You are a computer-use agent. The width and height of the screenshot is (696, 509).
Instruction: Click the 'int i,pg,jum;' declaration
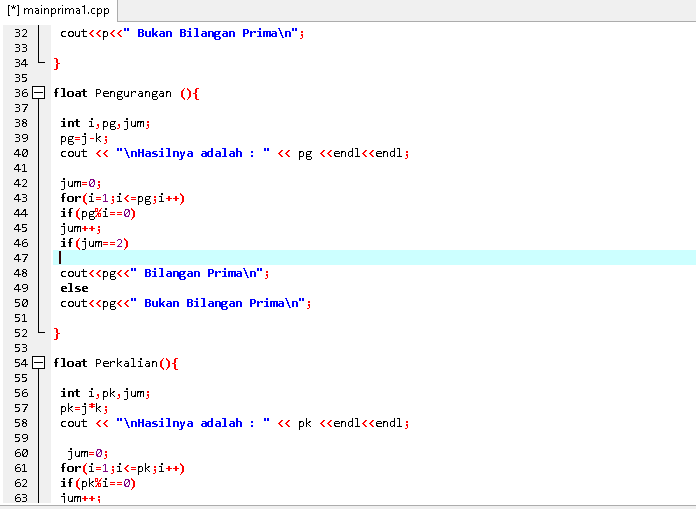point(105,123)
